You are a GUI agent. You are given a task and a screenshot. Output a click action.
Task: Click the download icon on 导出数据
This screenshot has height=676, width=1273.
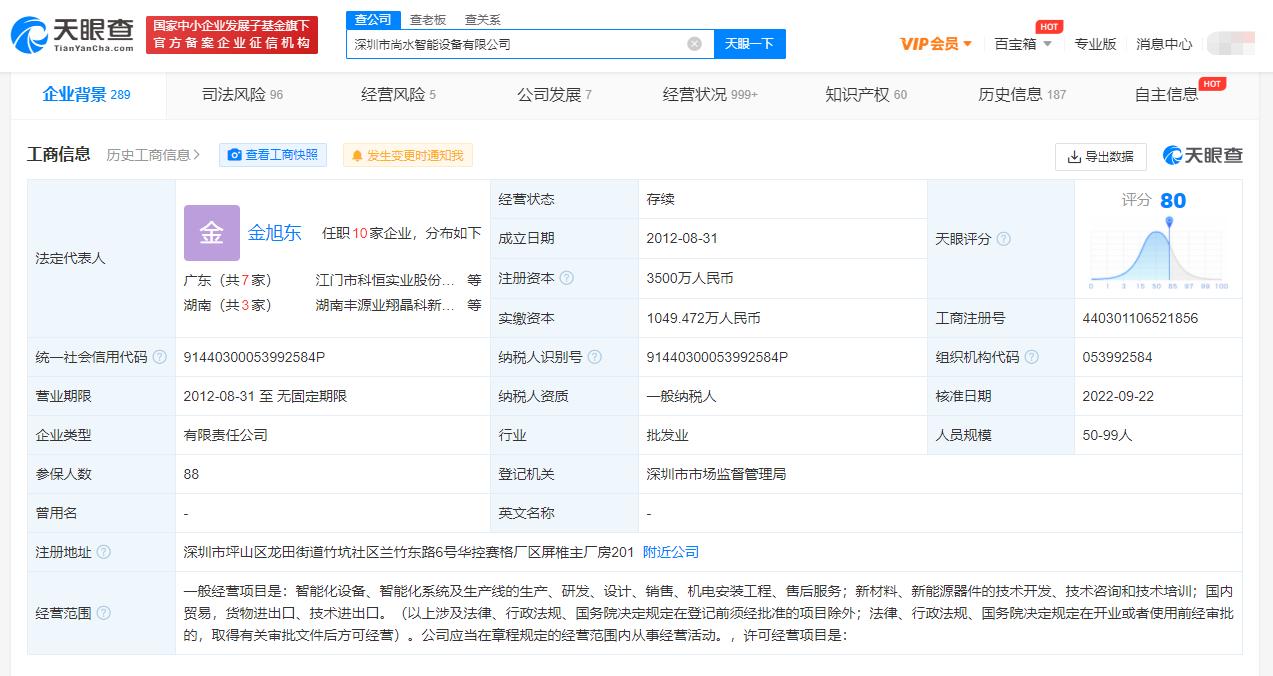point(1074,157)
